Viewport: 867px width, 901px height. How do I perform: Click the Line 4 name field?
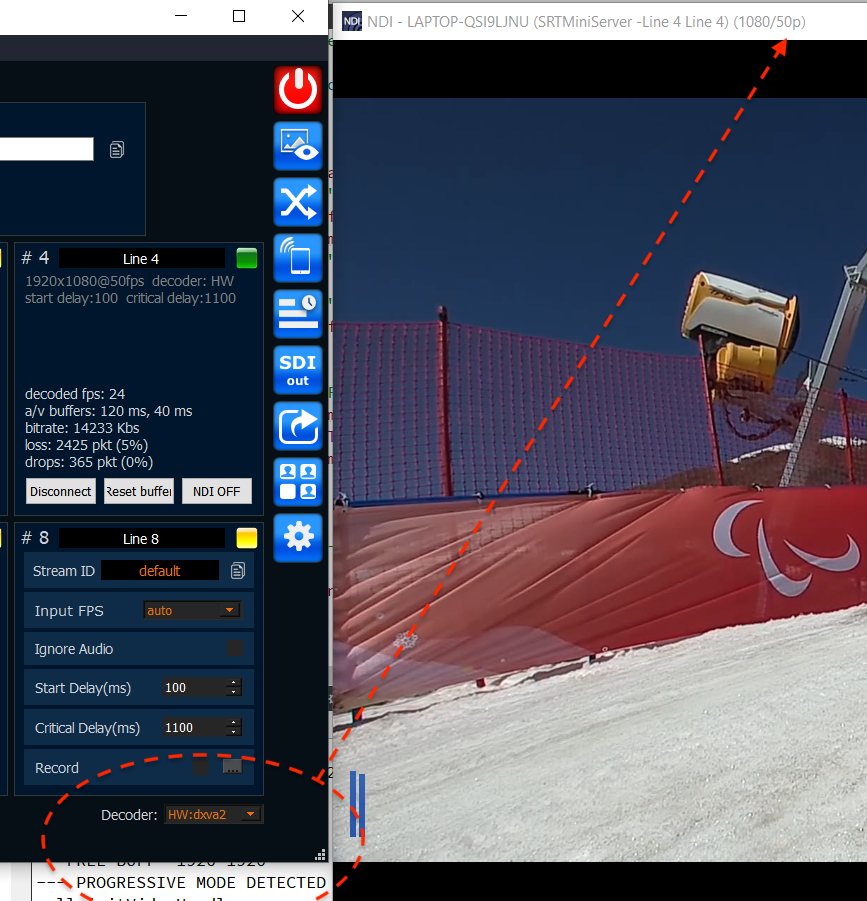141,259
